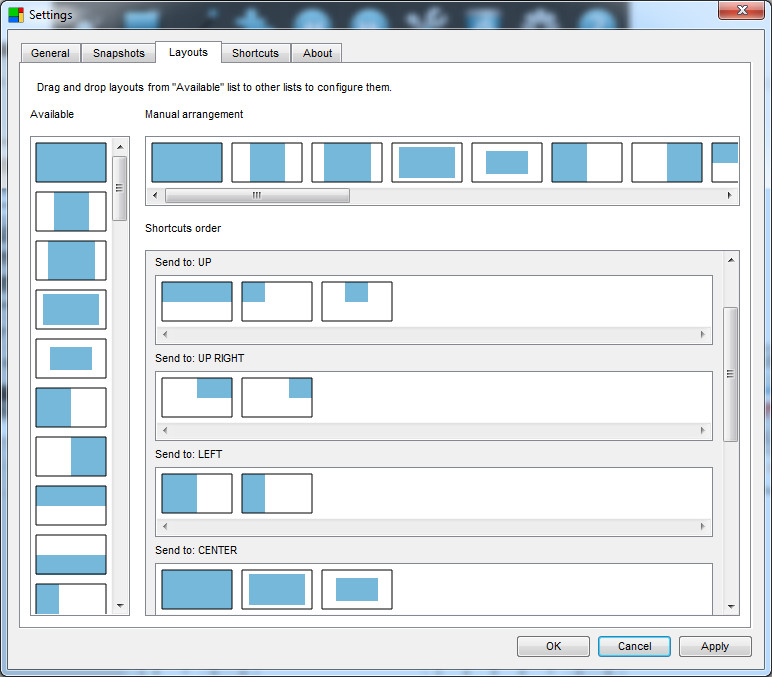Select top-right corner layout in UP RIGHT
The width and height of the screenshot is (772, 677).
point(277,397)
